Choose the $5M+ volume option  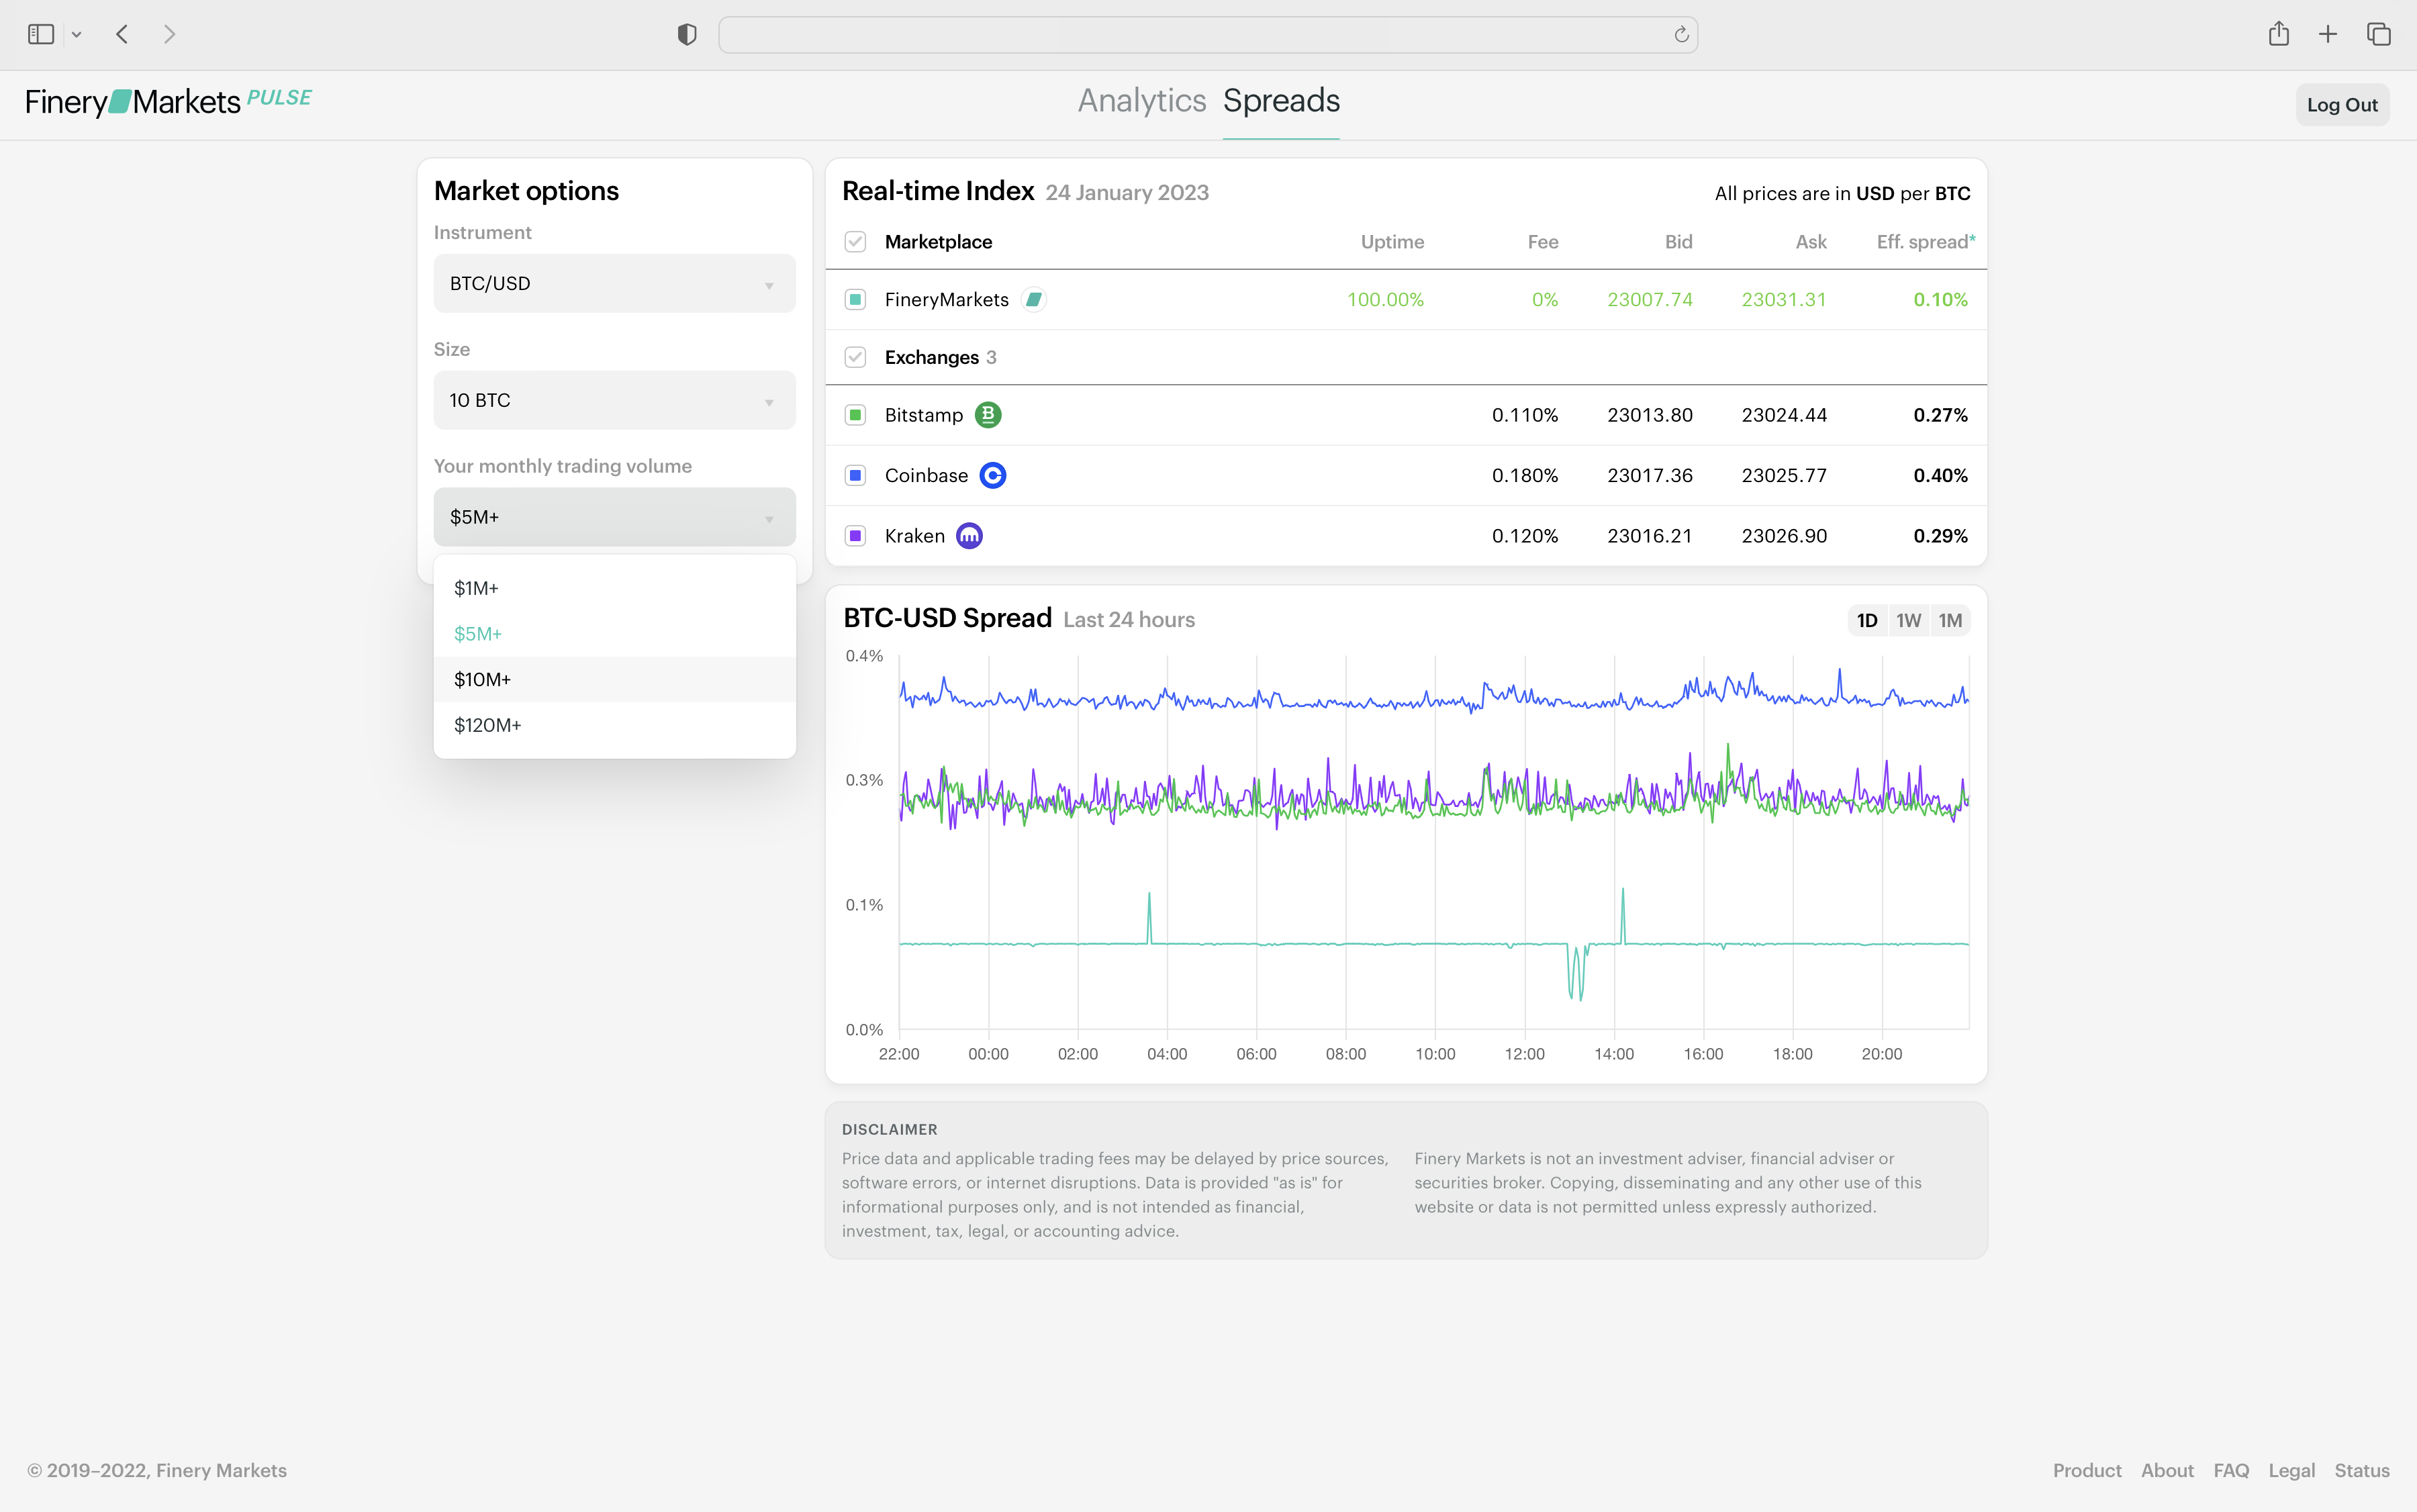click(x=615, y=634)
